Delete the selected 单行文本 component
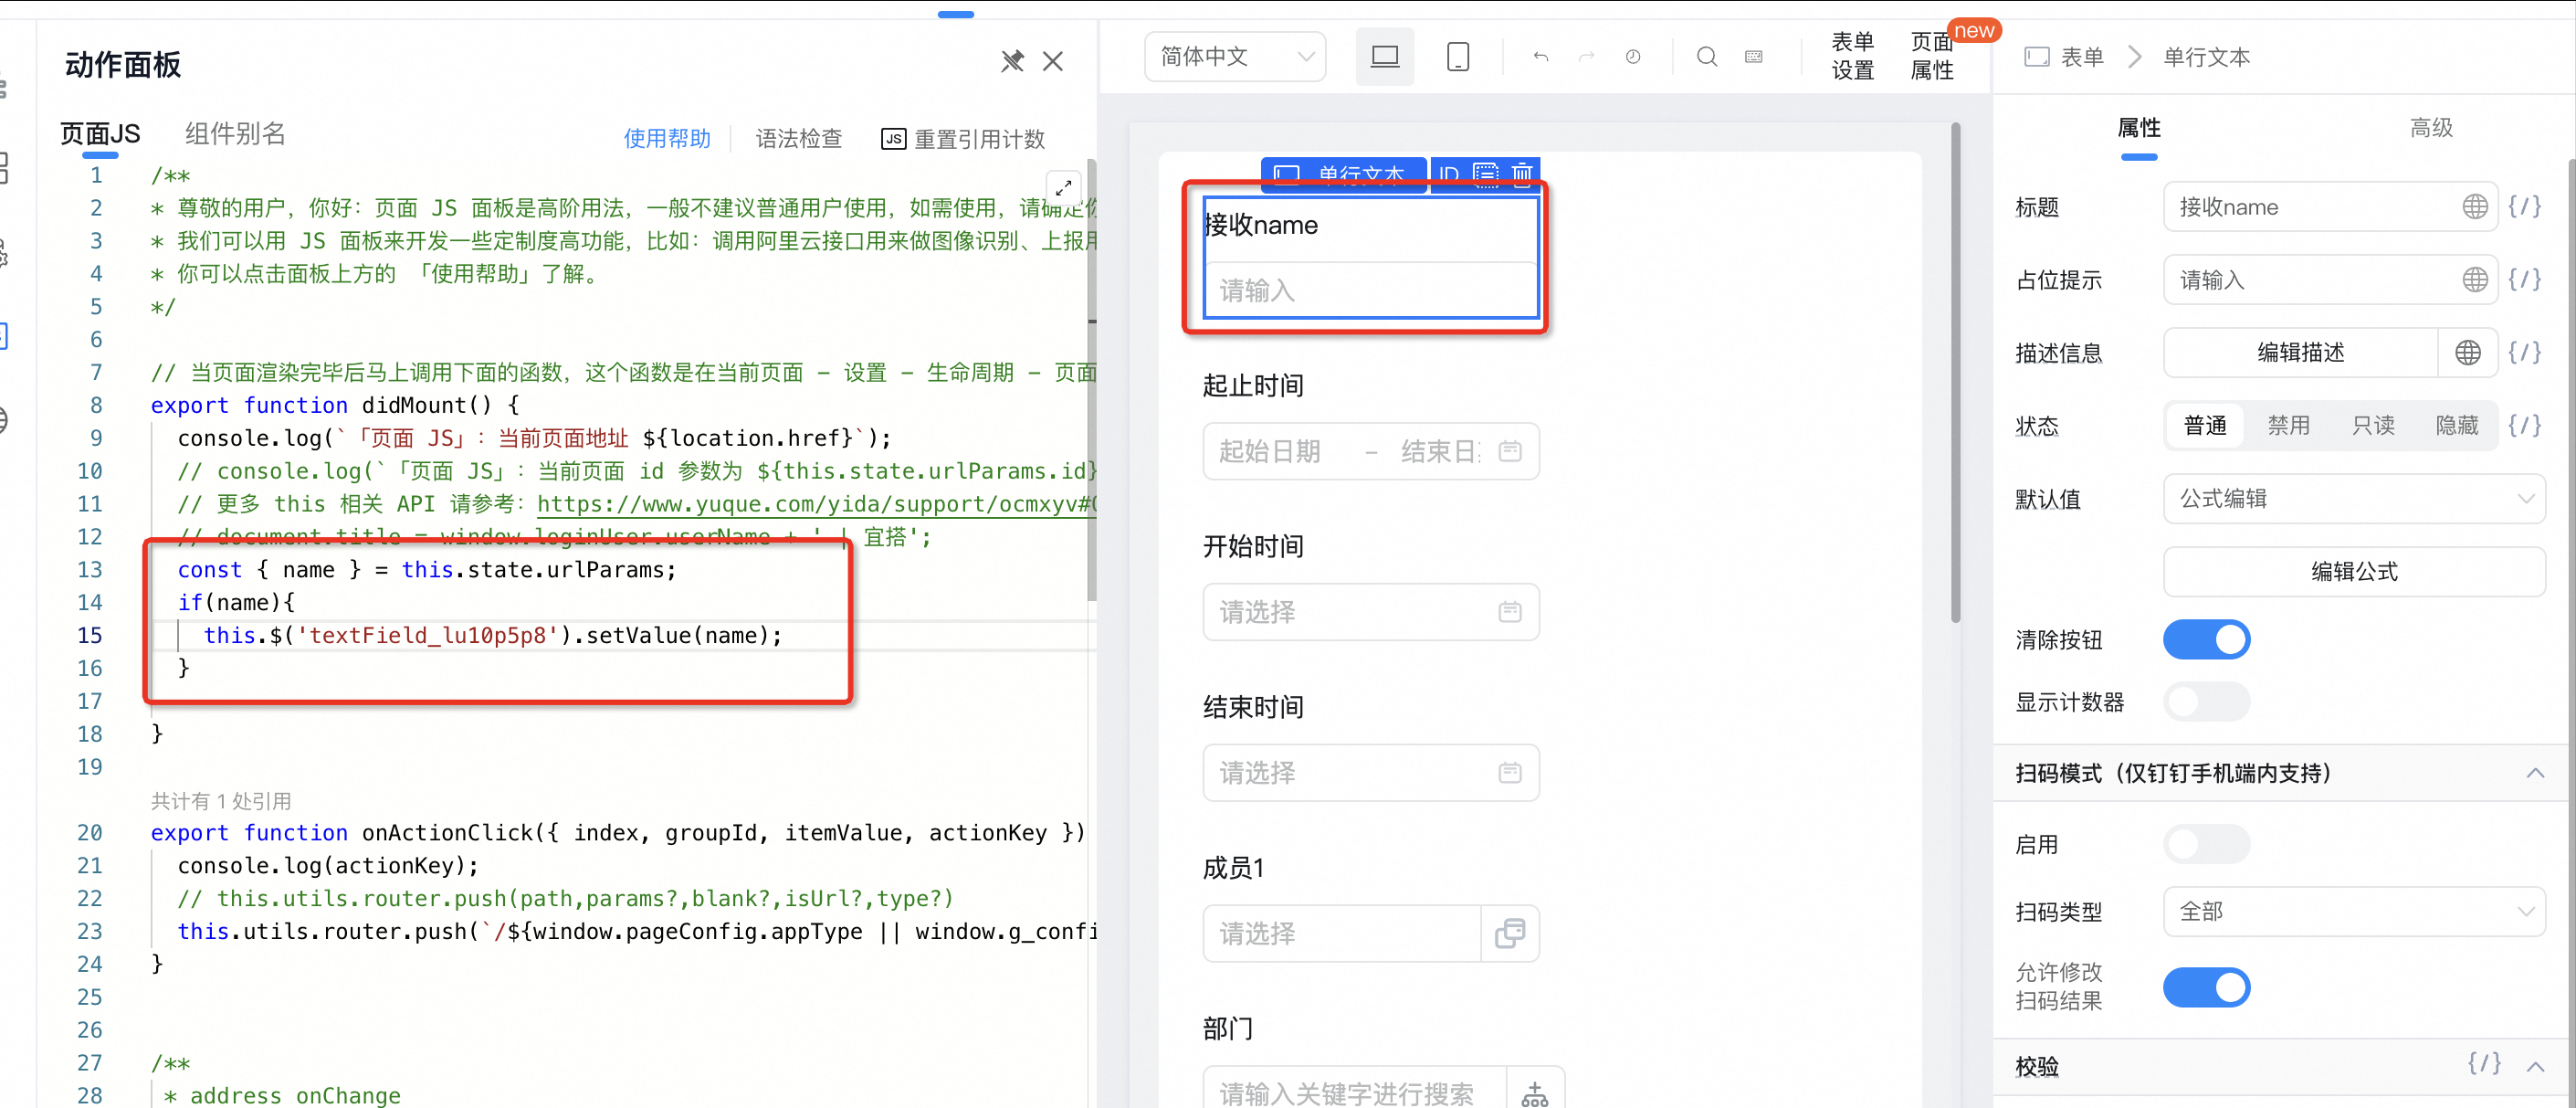2576x1108 pixels. click(x=1522, y=174)
